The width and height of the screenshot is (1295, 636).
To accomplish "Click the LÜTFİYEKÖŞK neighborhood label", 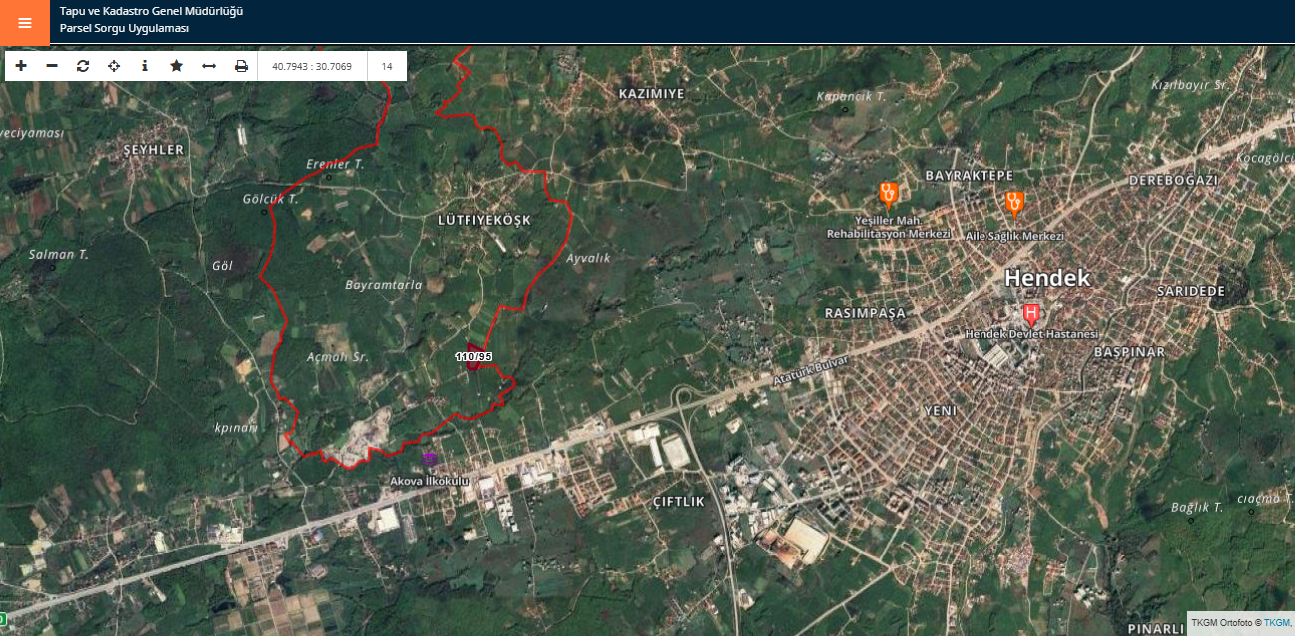I will [484, 219].
